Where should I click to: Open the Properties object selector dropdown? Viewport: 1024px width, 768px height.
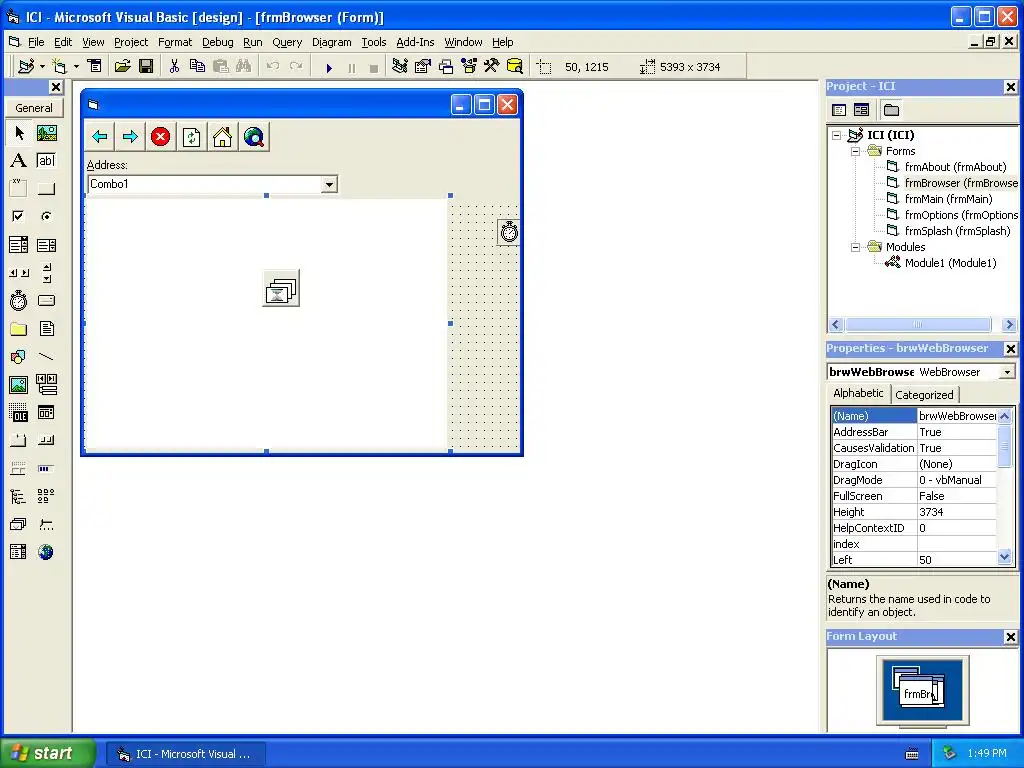click(1007, 372)
